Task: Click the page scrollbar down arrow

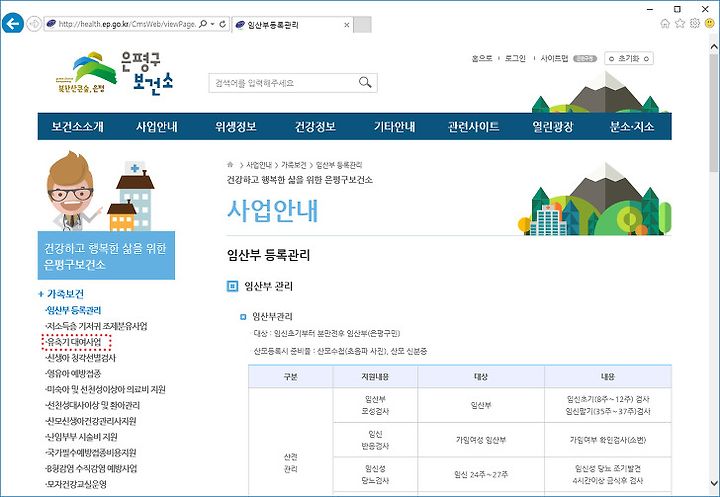Action: point(714,483)
